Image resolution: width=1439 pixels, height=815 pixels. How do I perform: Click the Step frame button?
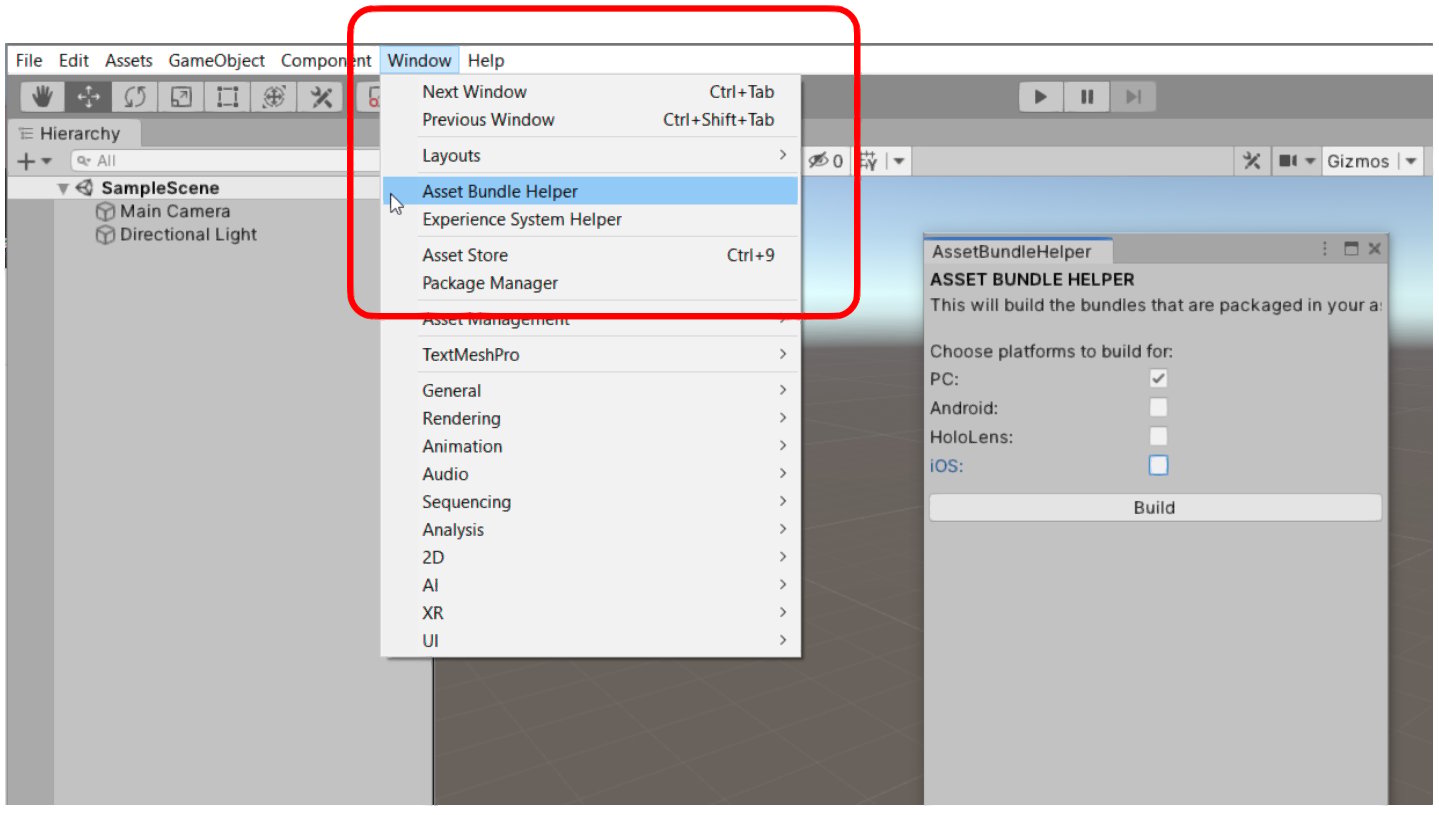[1133, 97]
